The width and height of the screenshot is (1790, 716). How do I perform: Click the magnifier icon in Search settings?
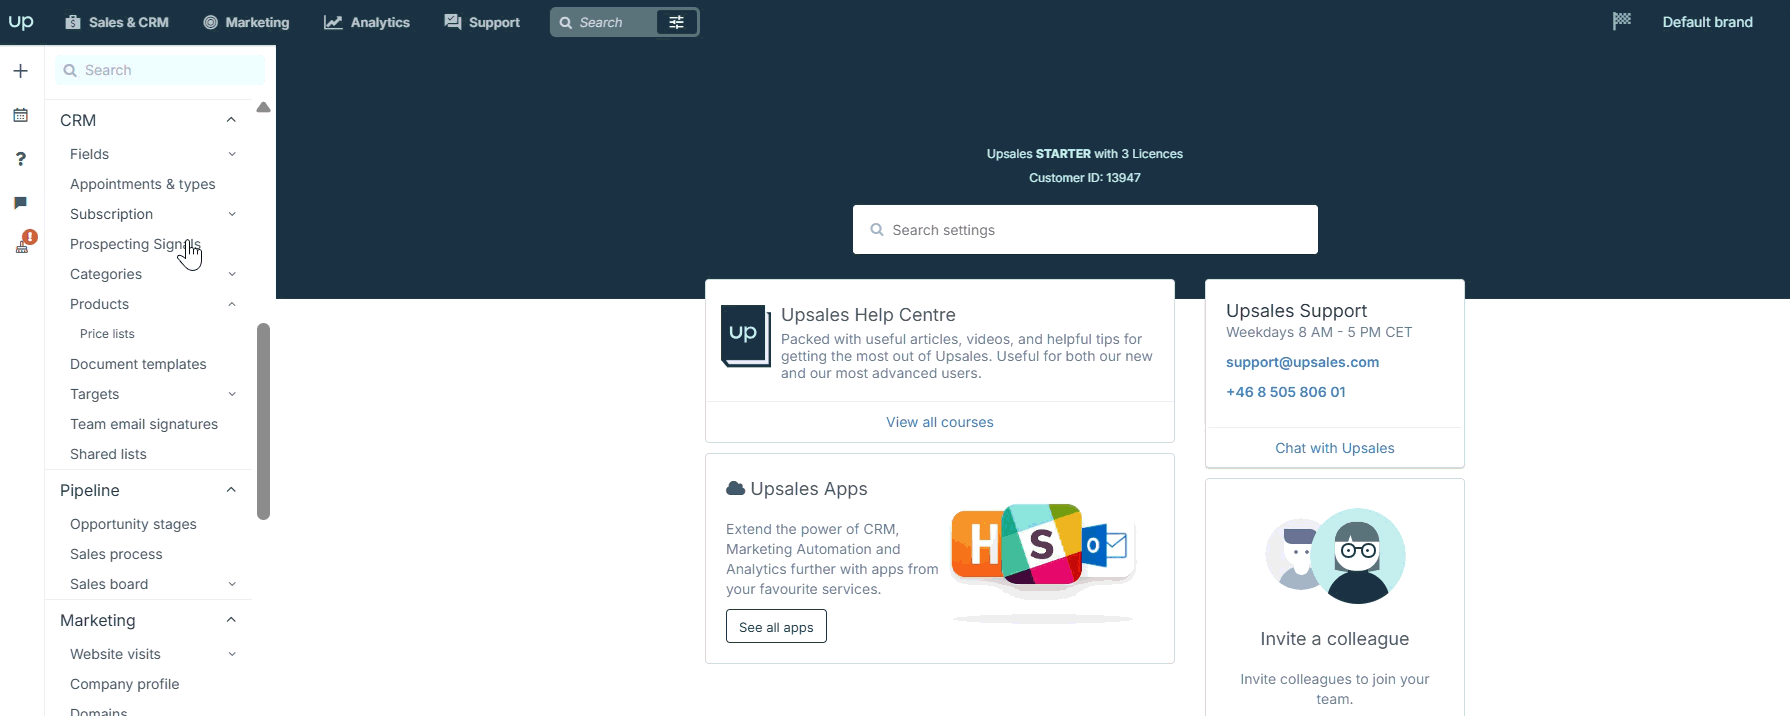(877, 230)
